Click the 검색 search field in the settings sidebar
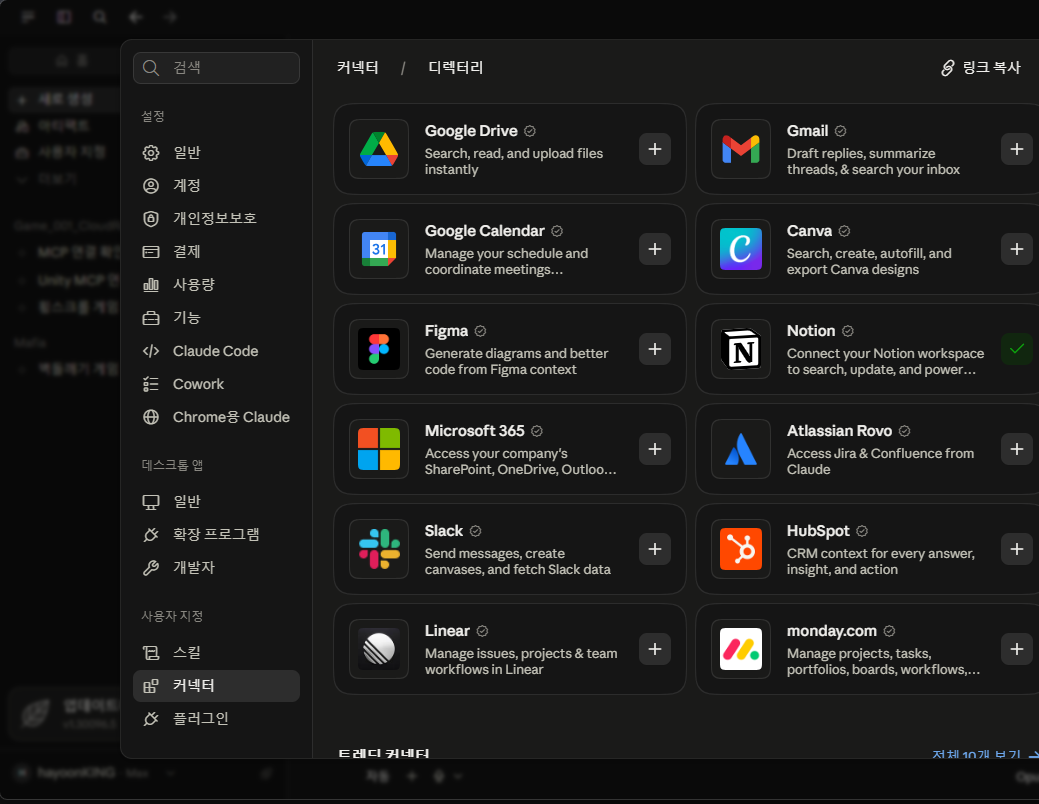The width and height of the screenshot is (1039, 804). (x=216, y=68)
